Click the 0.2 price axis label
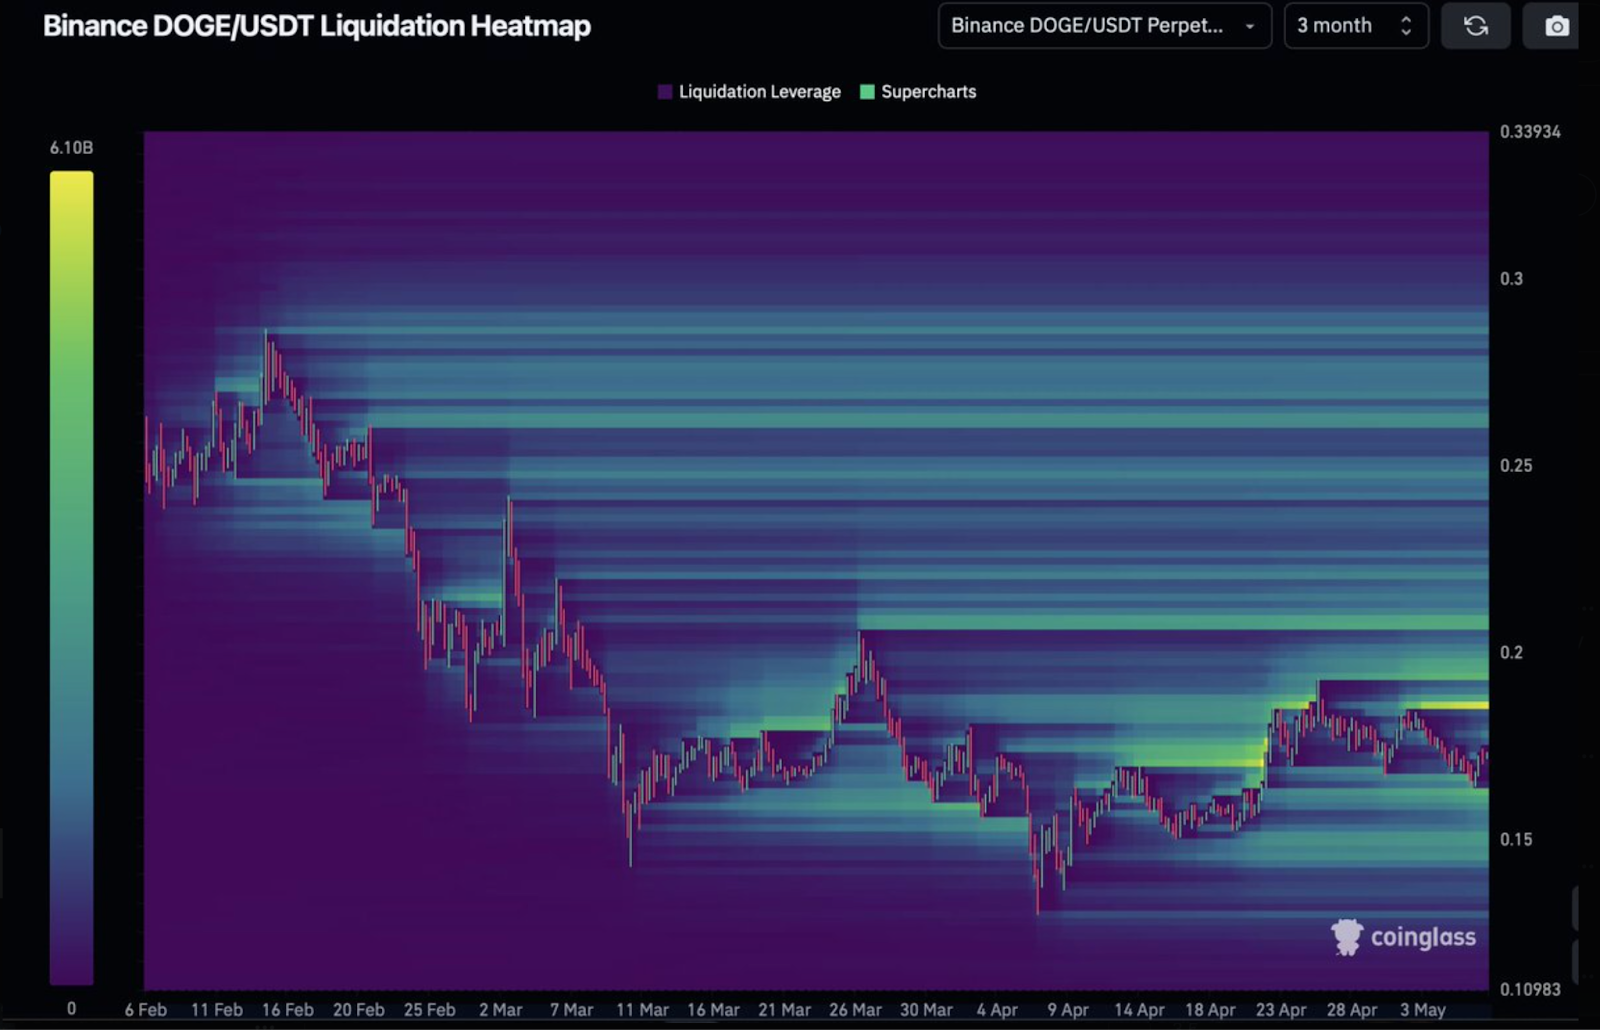 click(1511, 653)
